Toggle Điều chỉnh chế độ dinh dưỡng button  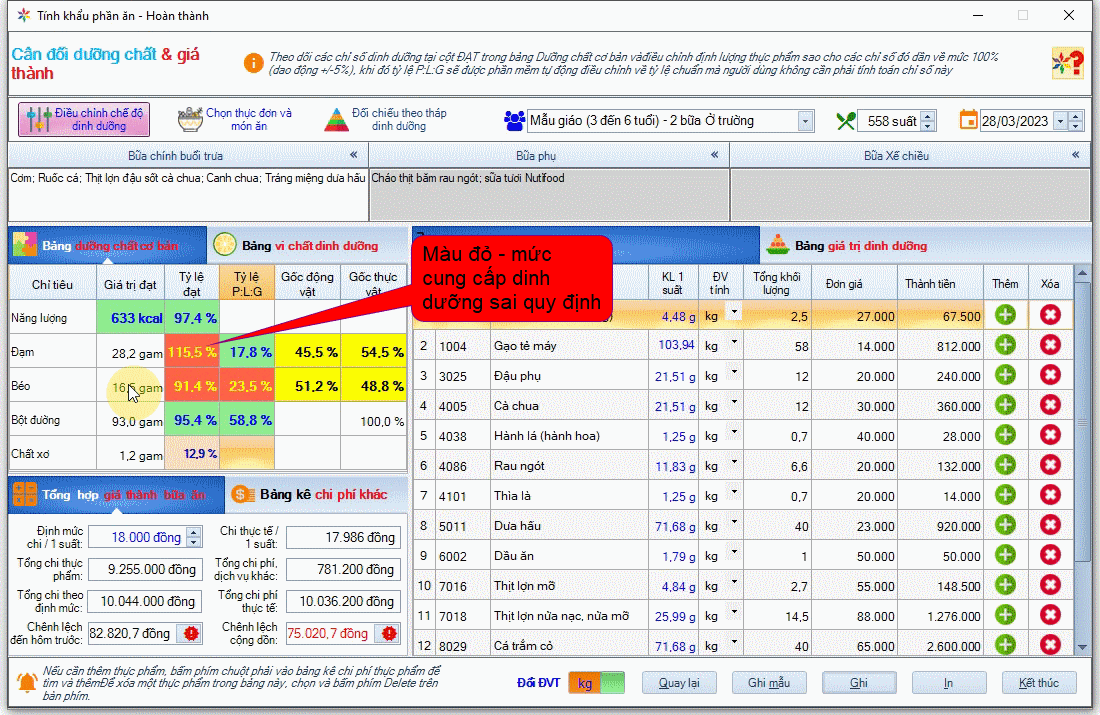pyautogui.click(x=84, y=120)
